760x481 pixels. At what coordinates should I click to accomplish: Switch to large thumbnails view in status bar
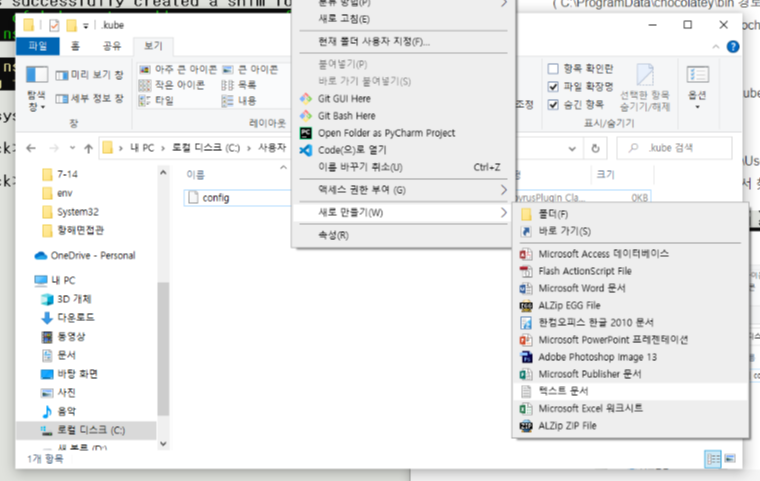[730, 458]
